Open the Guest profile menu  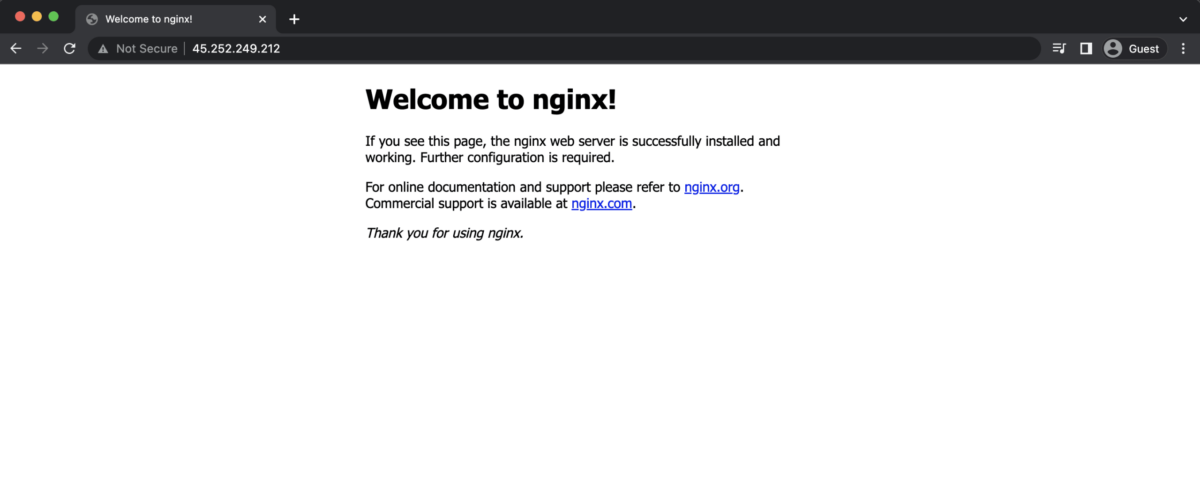tap(1133, 49)
